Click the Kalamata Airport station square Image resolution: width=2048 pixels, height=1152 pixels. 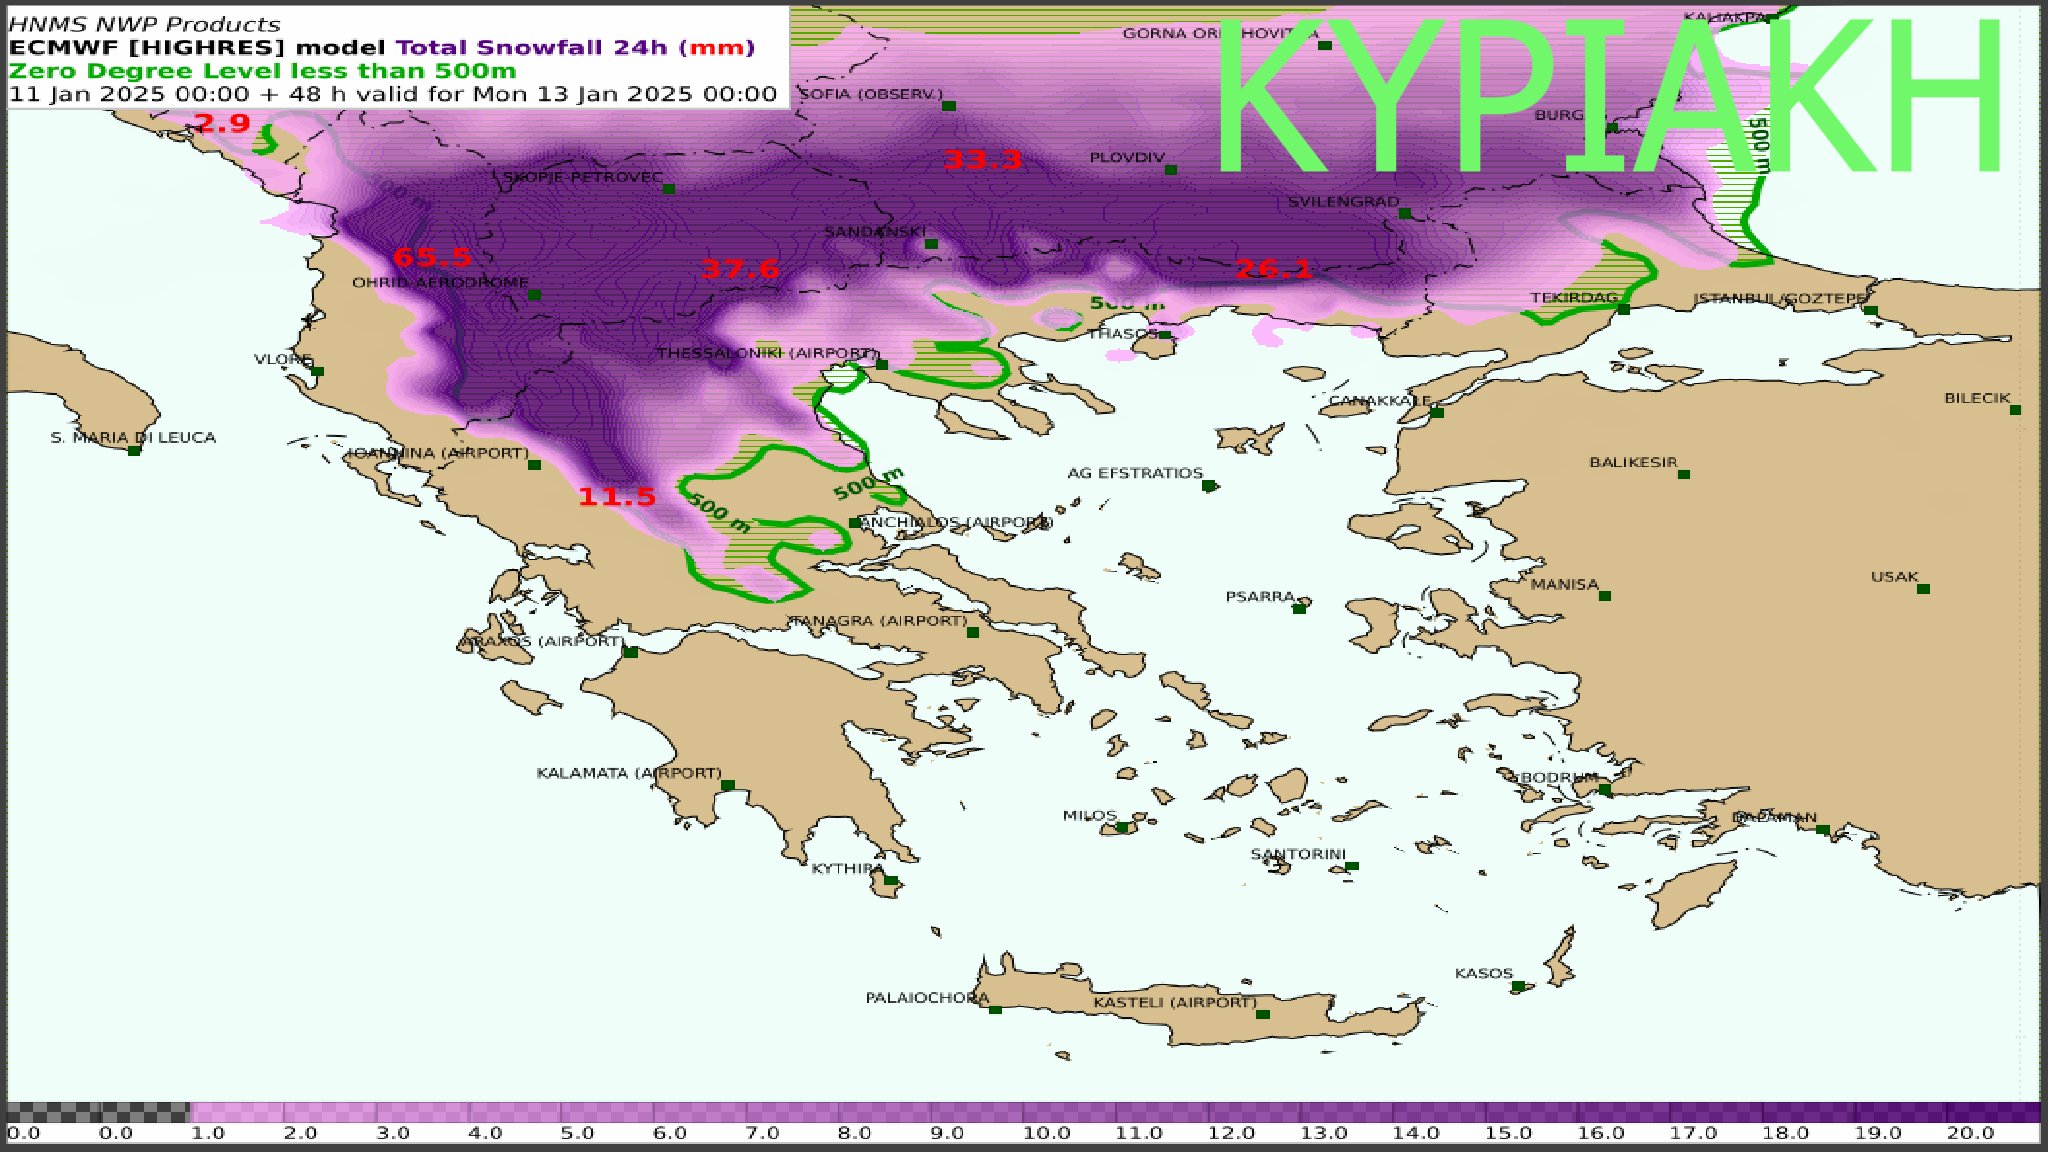[x=728, y=786]
